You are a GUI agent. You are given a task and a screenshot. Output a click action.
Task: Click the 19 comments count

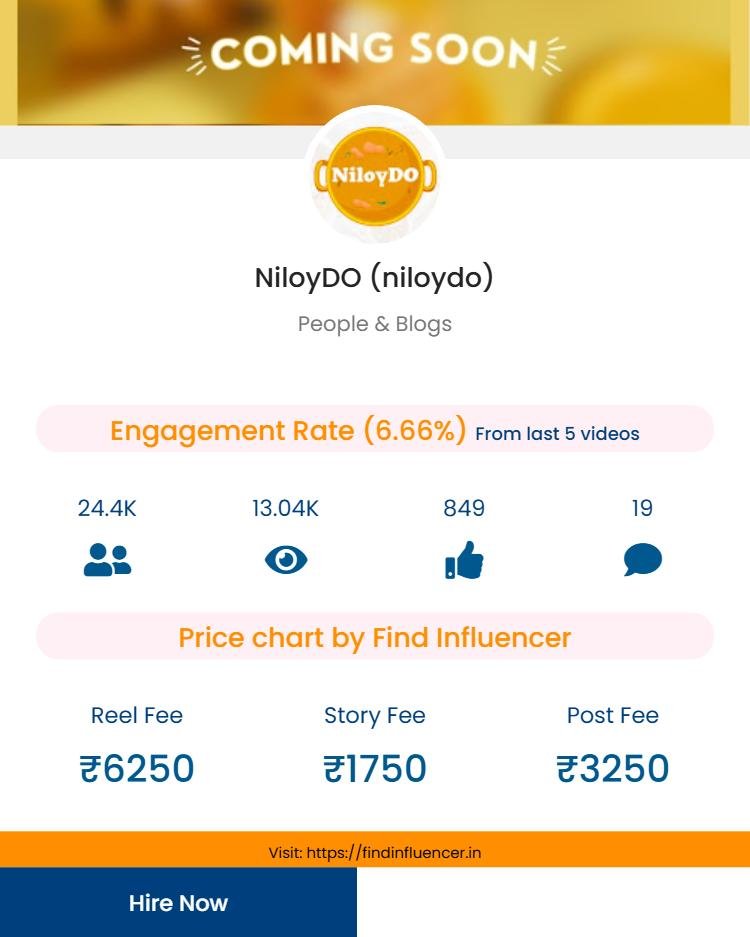coord(642,508)
